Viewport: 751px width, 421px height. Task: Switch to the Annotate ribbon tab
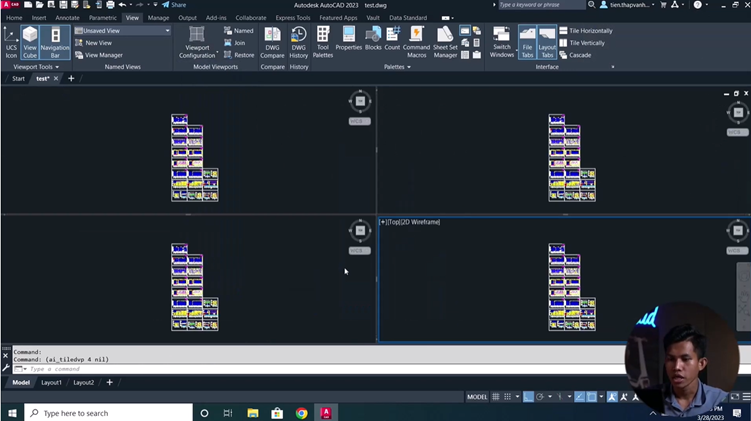pos(68,18)
